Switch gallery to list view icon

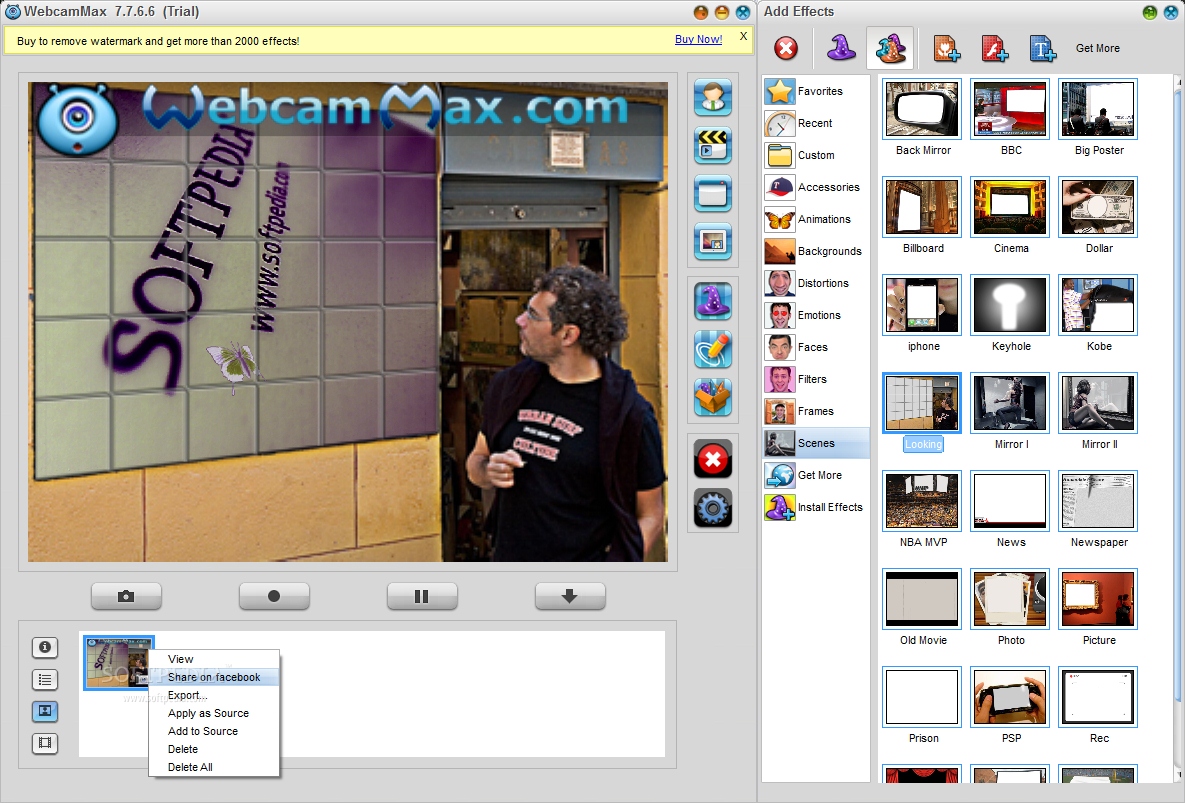coord(45,680)
